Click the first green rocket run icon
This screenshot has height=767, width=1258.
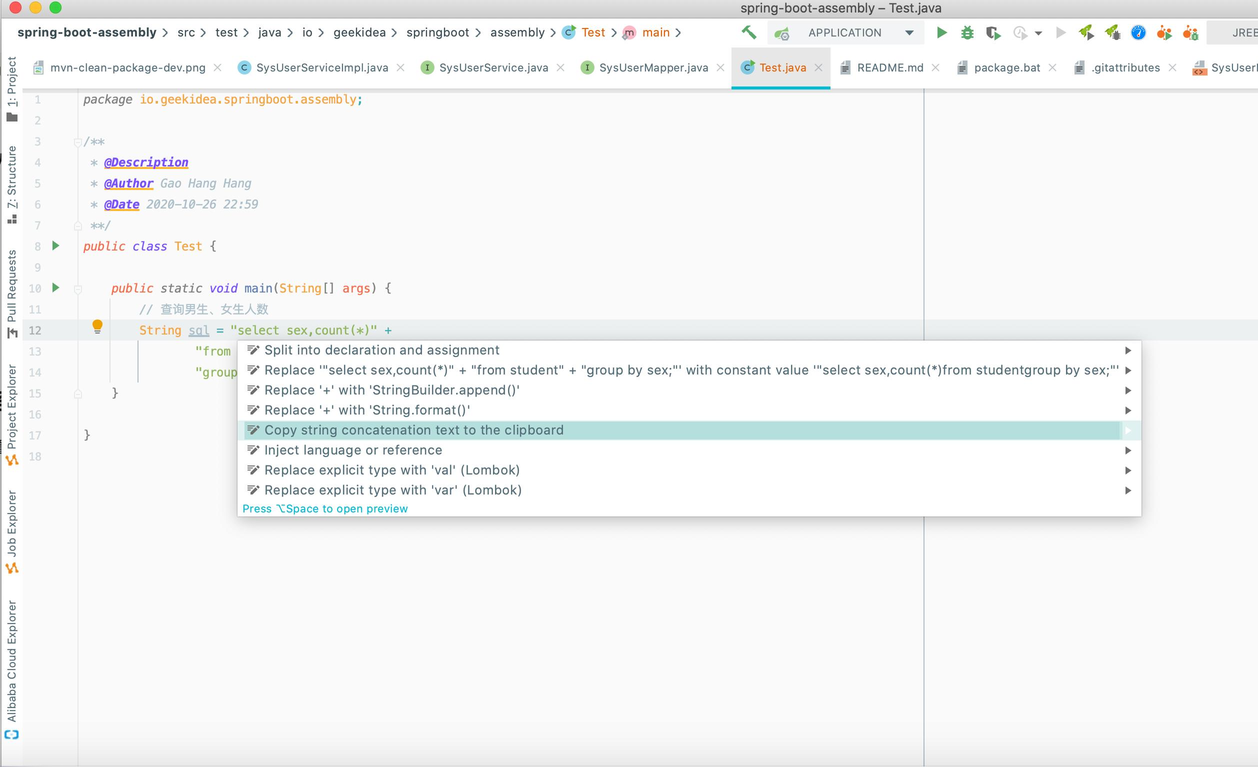tap(1086, 33)
